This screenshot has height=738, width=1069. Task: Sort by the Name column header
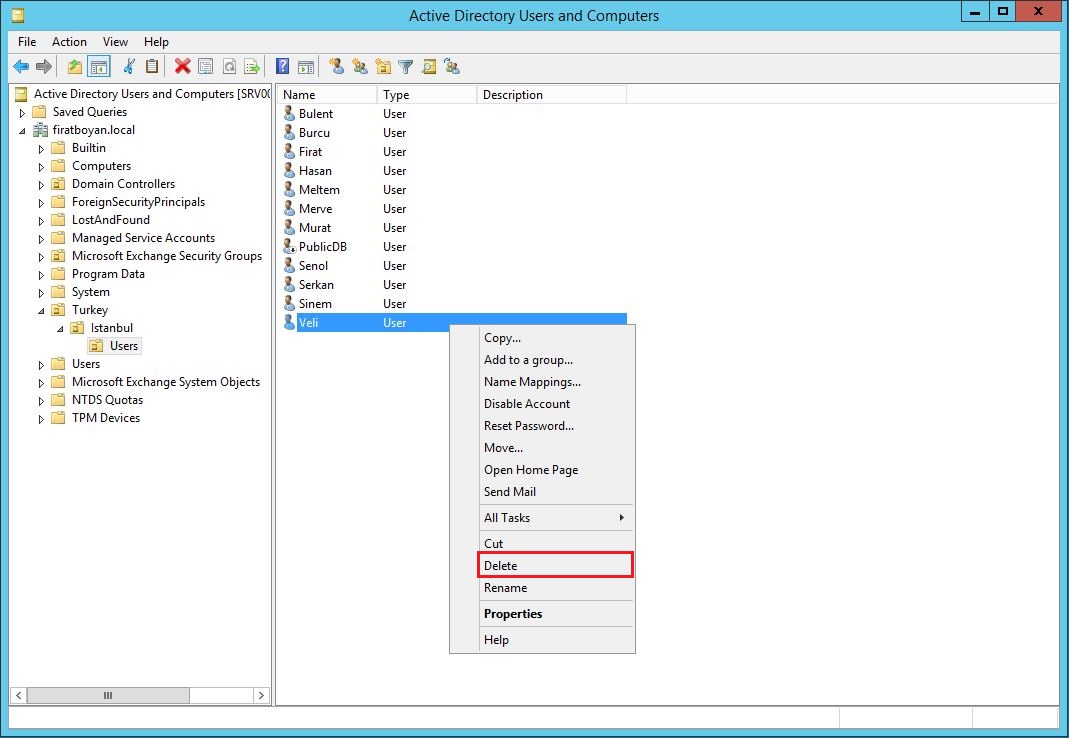327,95
